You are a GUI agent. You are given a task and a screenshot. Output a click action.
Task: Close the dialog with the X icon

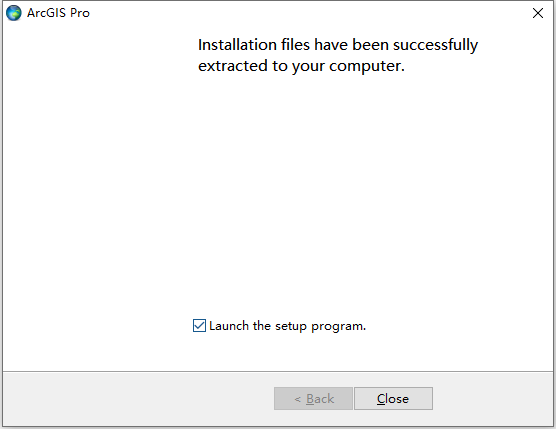tap(538, 13)
